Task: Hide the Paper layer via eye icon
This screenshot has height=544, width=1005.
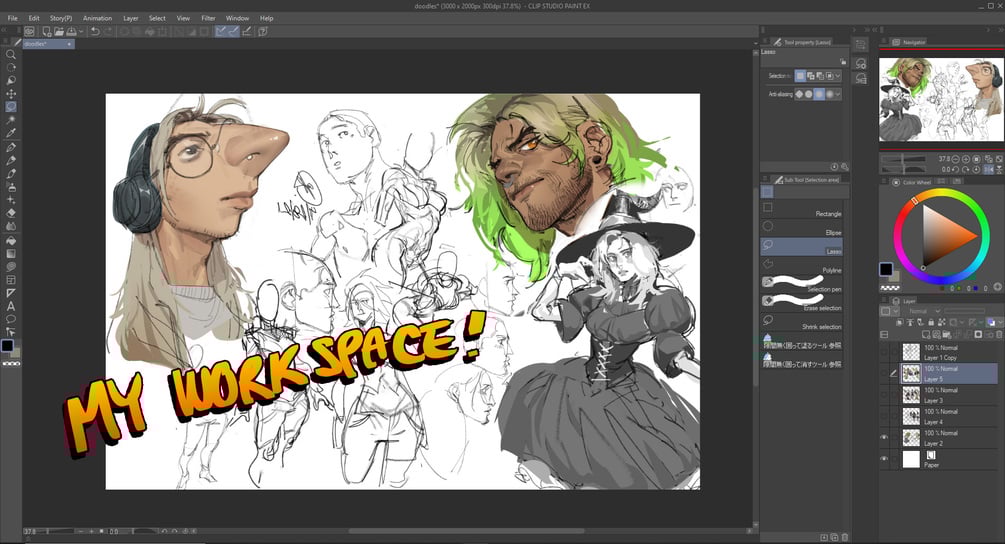Action: coord(883,459)
